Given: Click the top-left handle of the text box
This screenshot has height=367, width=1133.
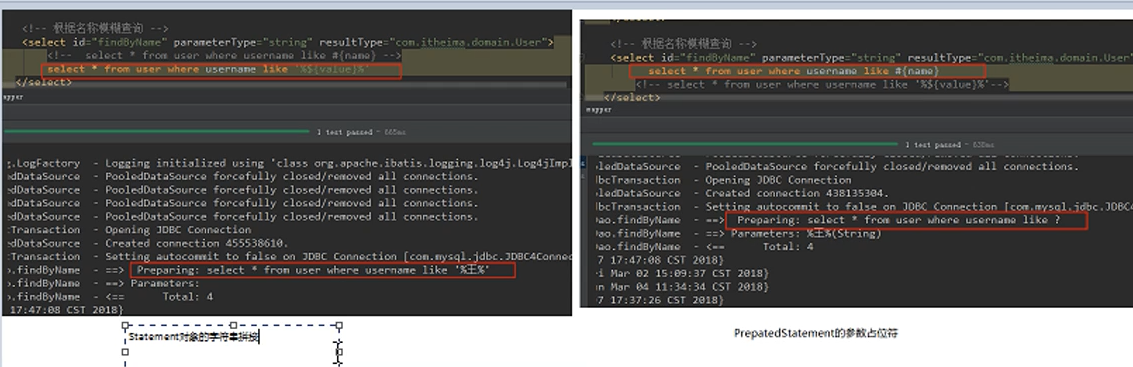Looking at the screenshot, I should pos(125,326).
